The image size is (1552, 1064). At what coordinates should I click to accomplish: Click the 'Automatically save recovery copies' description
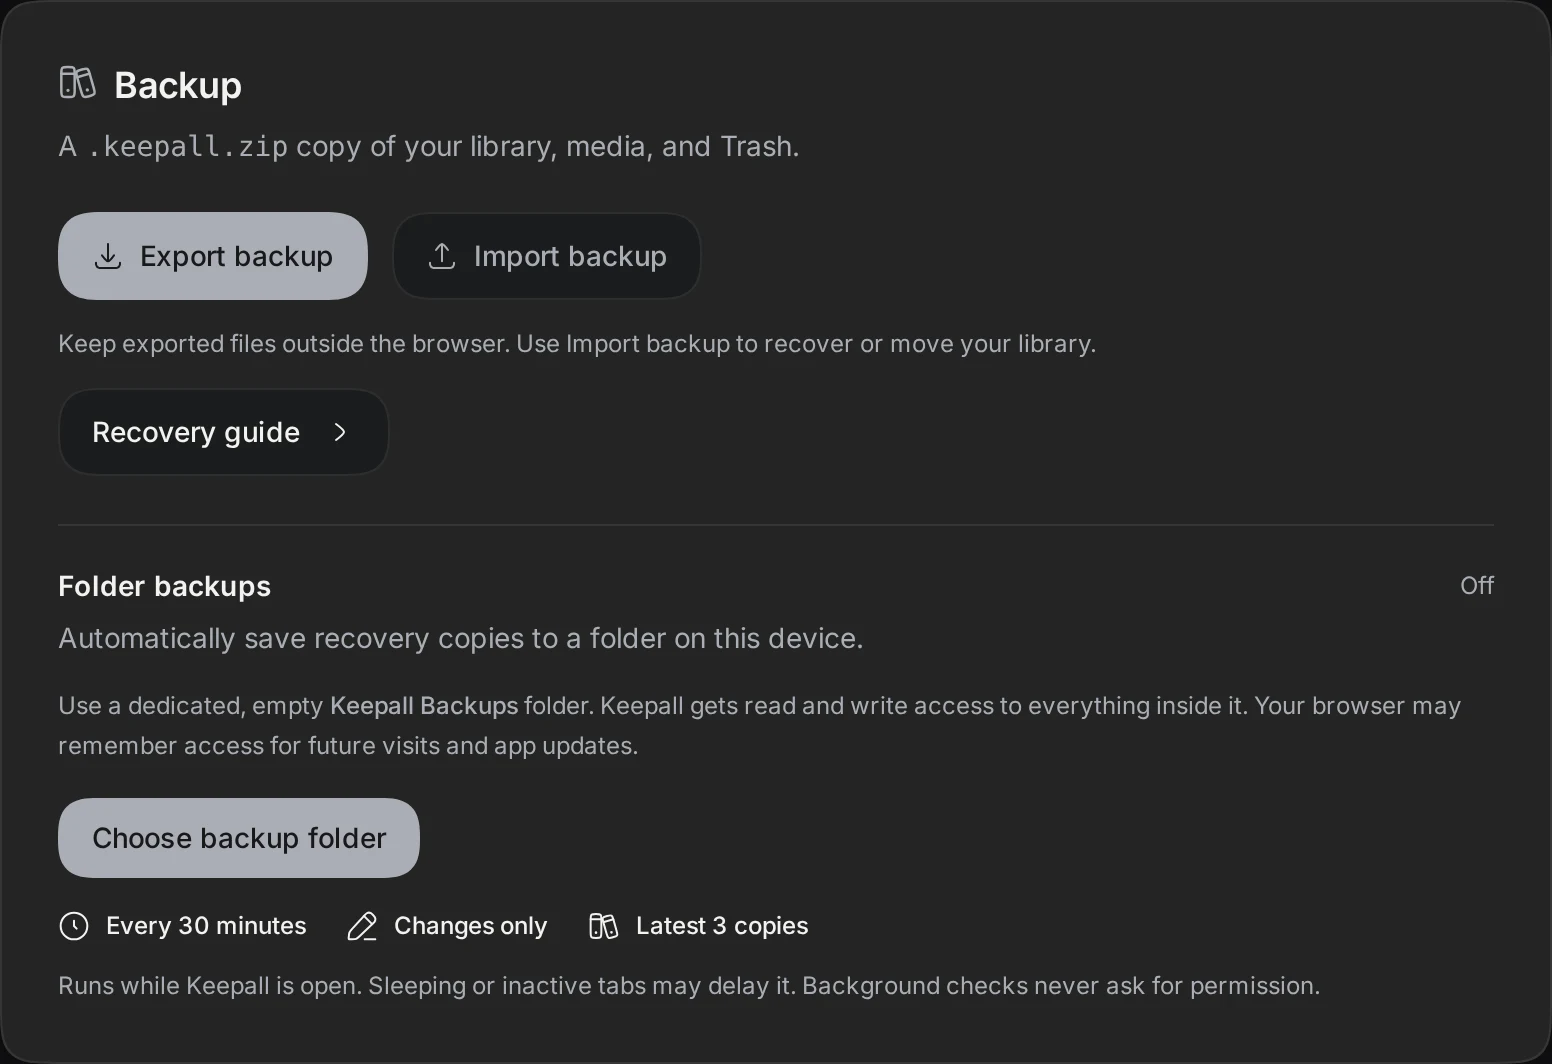461,638
